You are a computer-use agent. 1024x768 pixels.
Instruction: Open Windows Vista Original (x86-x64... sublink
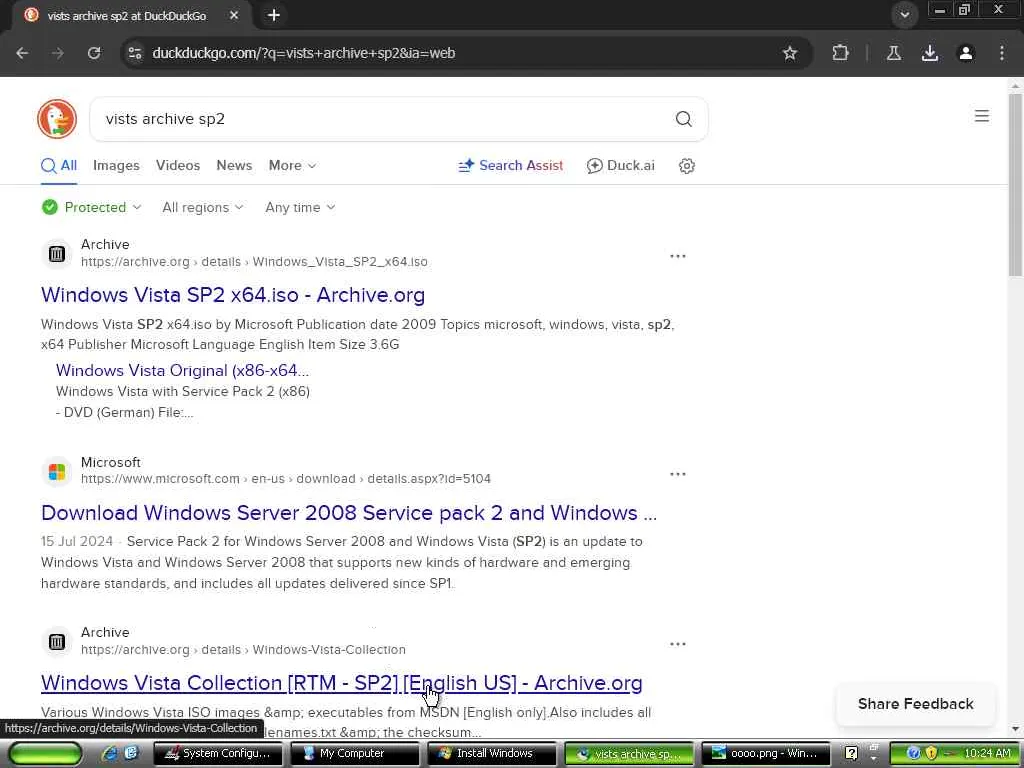coord(182,371)
